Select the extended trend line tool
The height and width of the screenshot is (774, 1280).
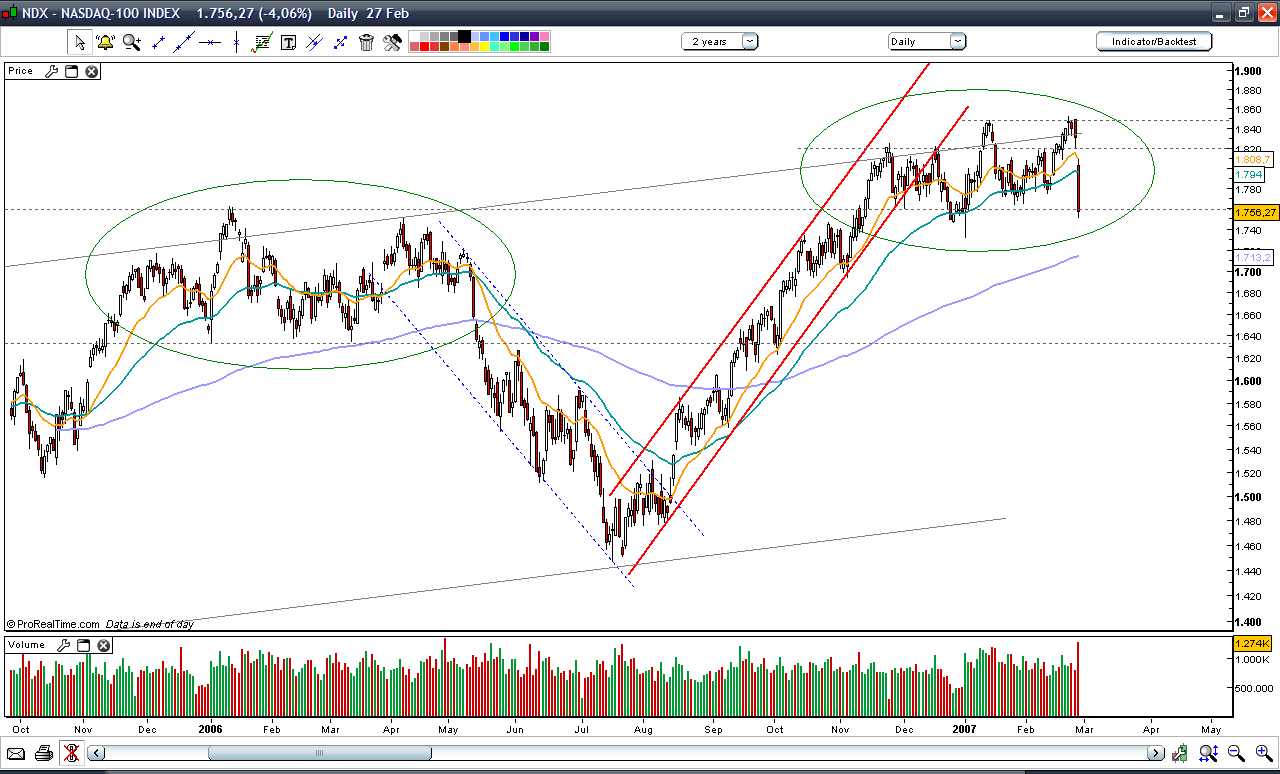tap(183, 42)
